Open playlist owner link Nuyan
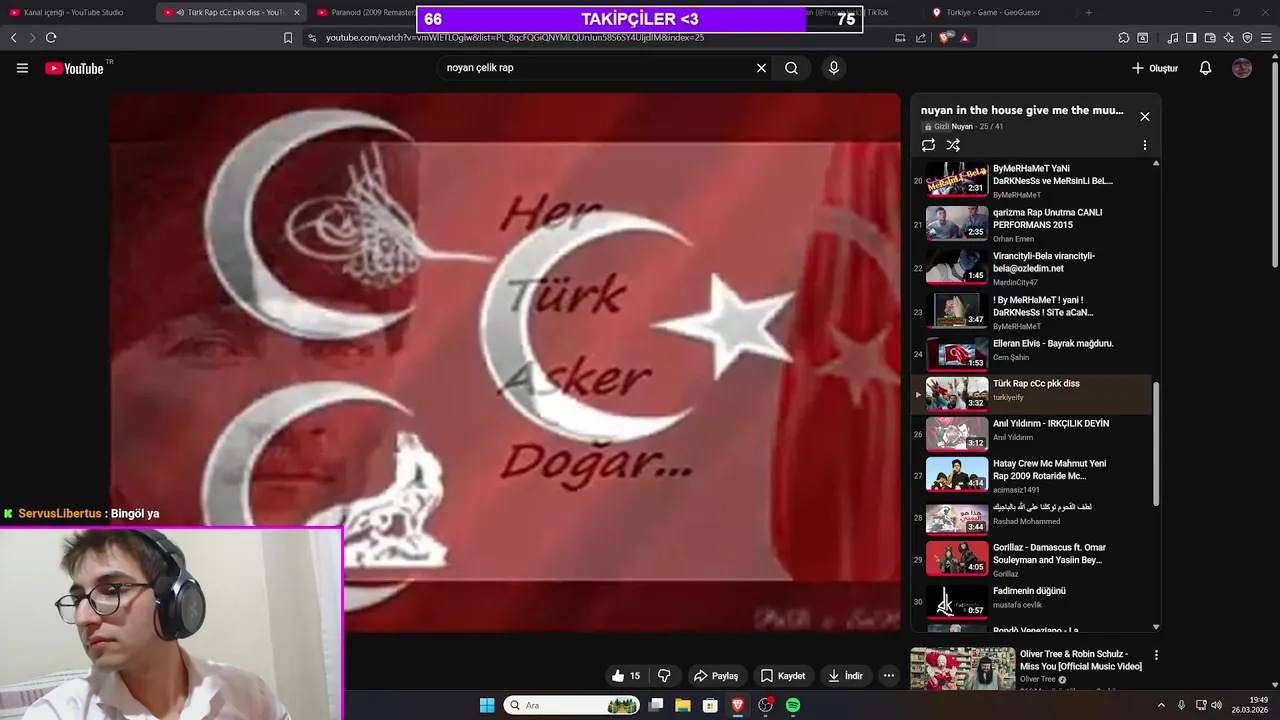 tap(961, 127)
